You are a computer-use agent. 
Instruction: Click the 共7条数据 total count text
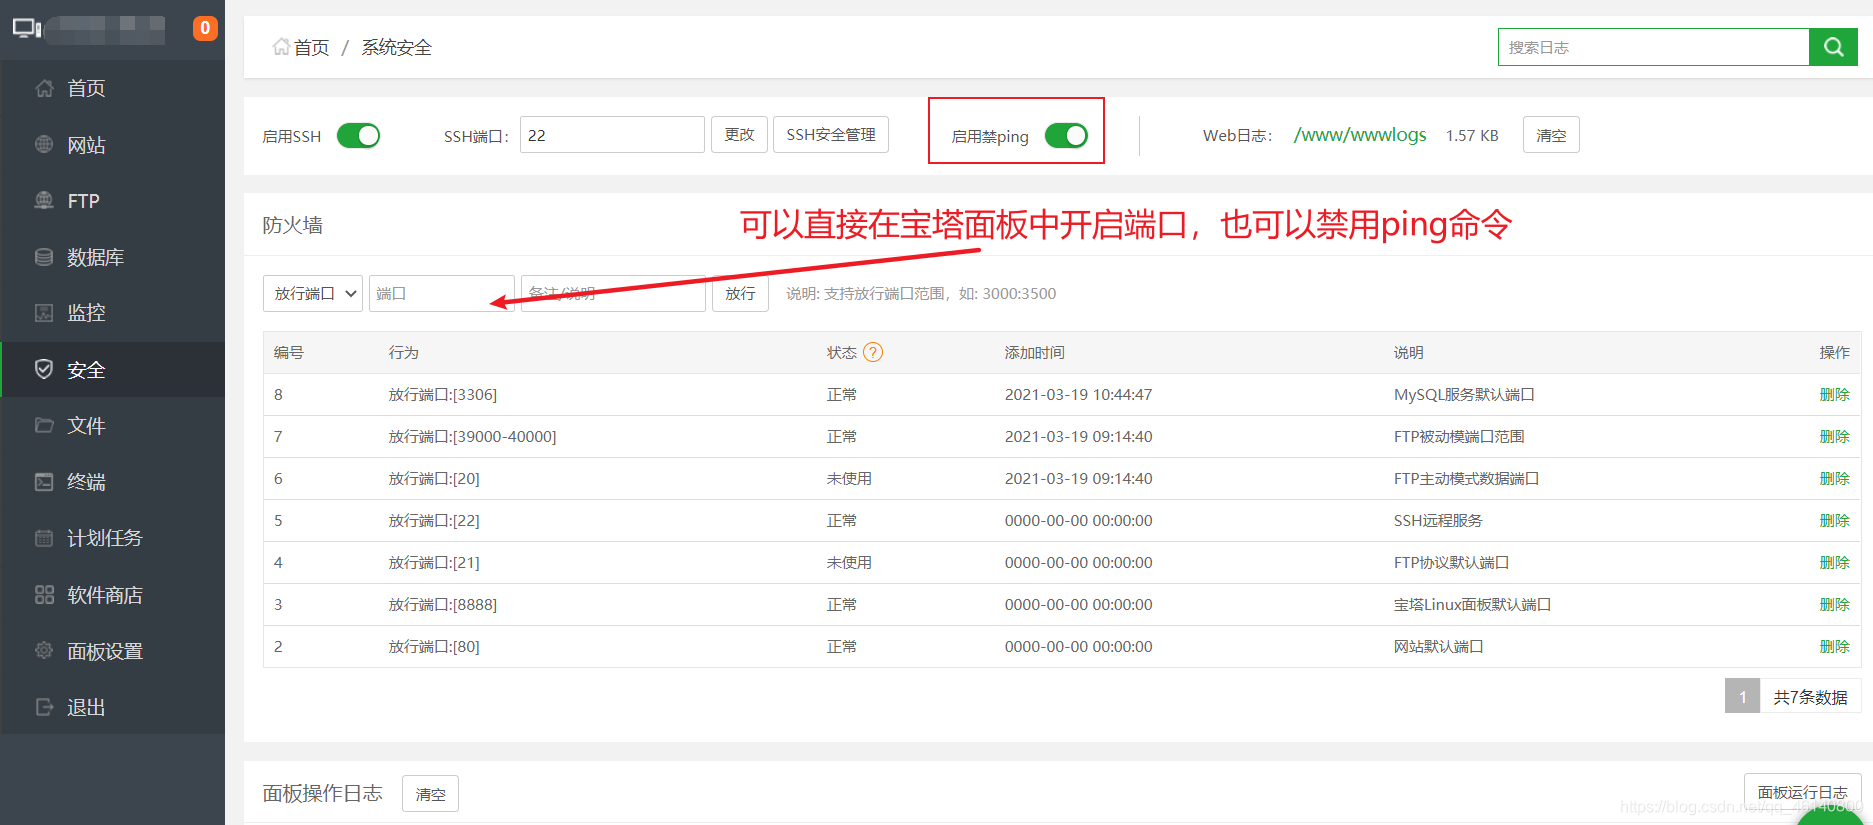point(1810,697)
